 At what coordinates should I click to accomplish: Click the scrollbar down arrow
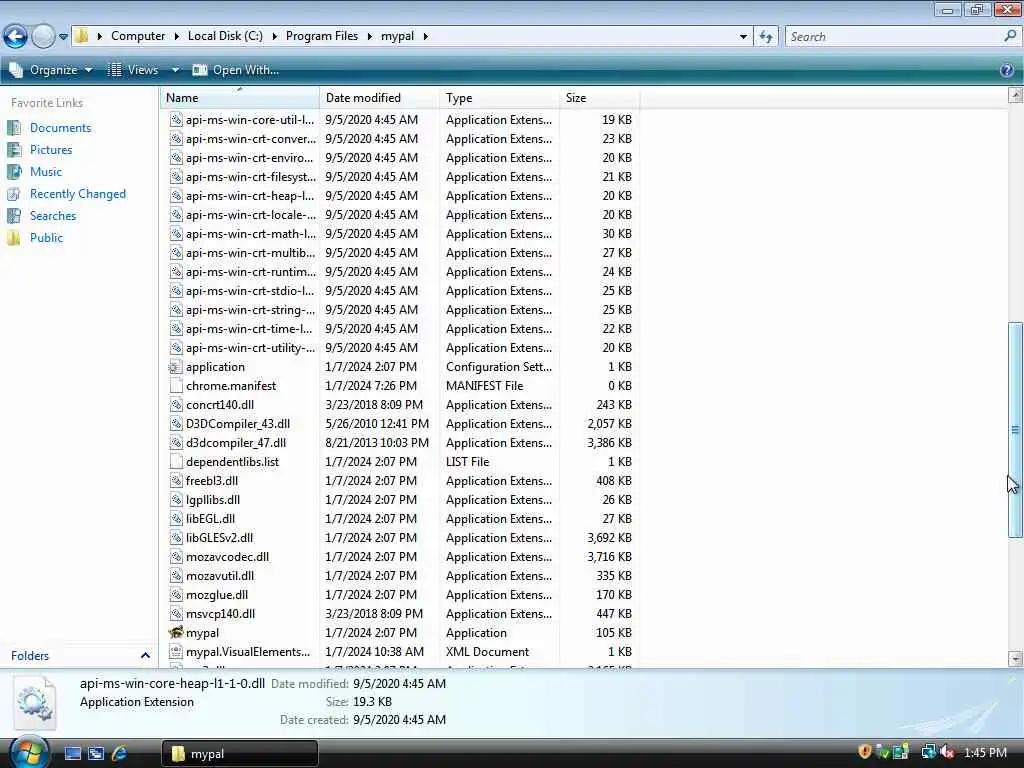(1015, 658)
